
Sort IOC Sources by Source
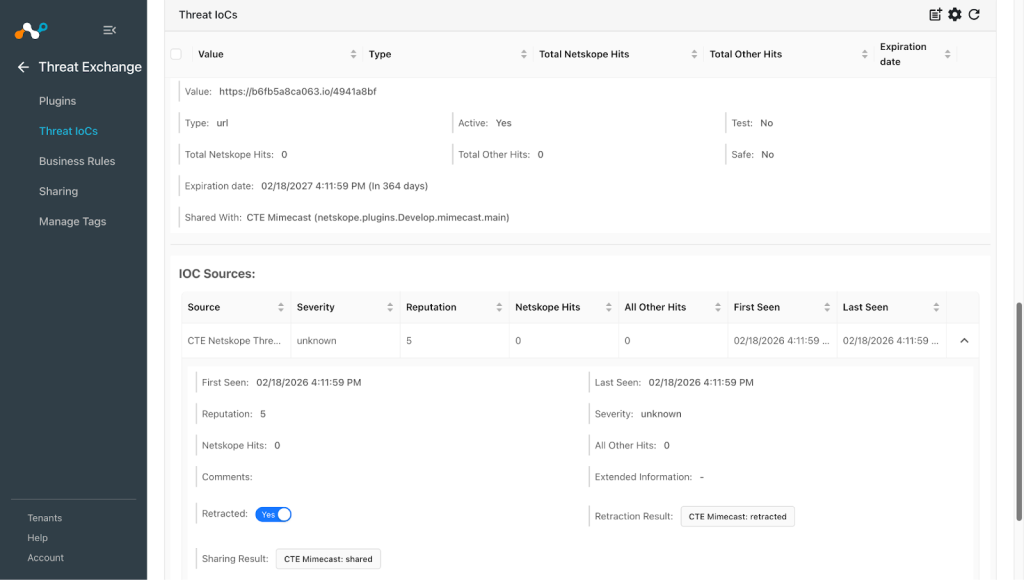point(281,307)
